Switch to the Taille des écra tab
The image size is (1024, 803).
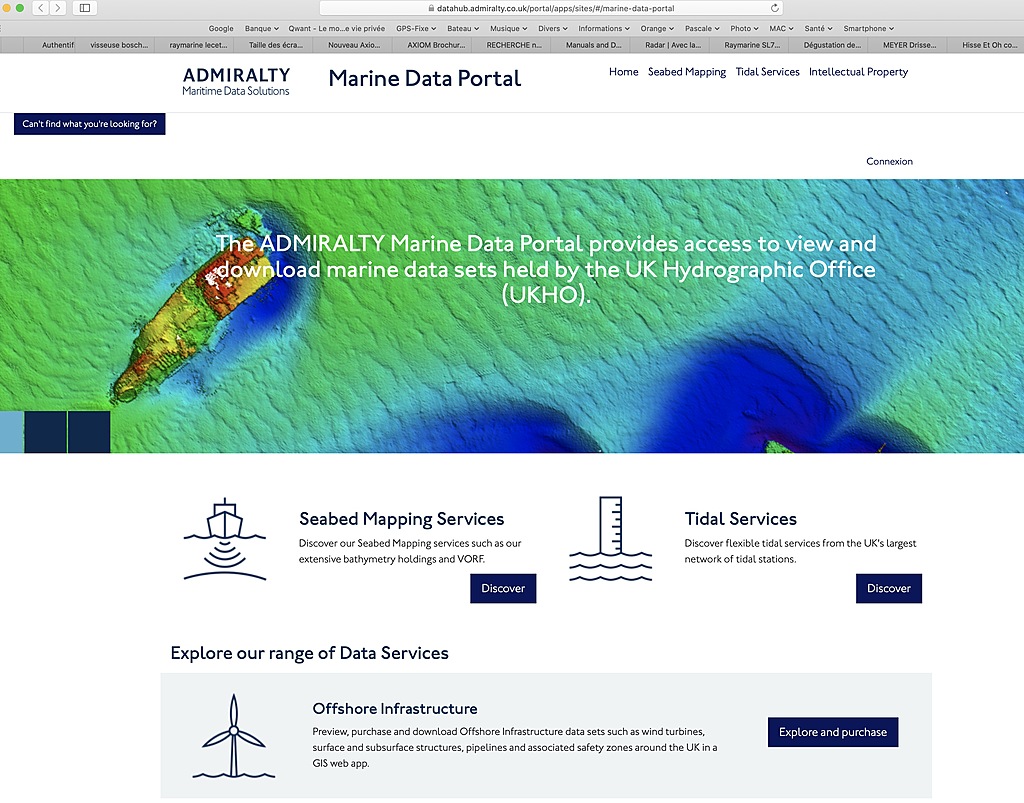[274, 45]
